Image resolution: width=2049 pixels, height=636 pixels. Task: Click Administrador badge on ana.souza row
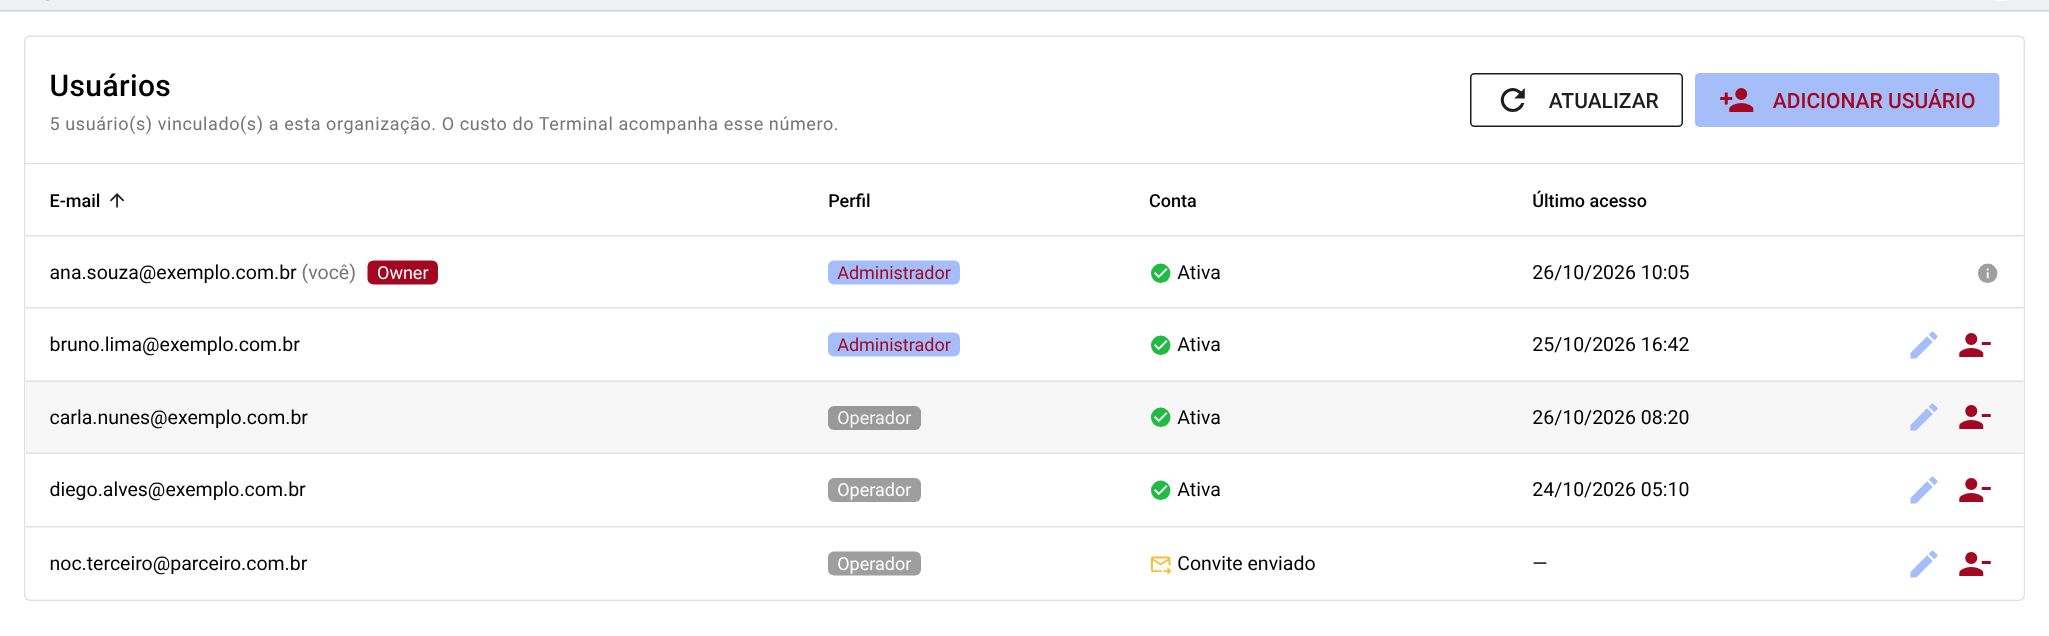[x=894, y=273]
